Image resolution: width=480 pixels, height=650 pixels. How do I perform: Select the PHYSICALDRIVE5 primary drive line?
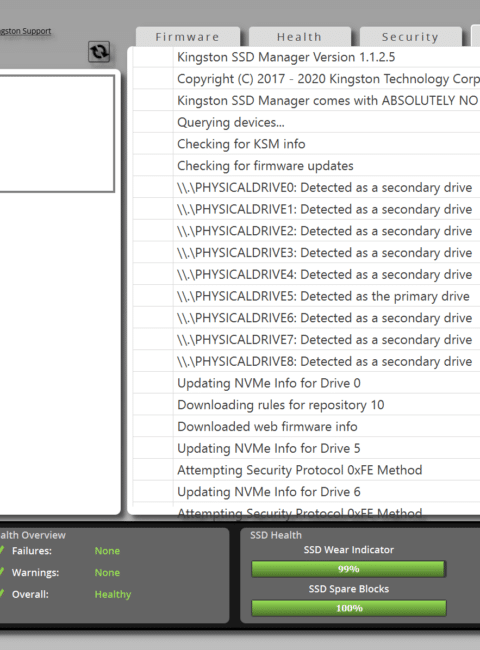point(306,296)
